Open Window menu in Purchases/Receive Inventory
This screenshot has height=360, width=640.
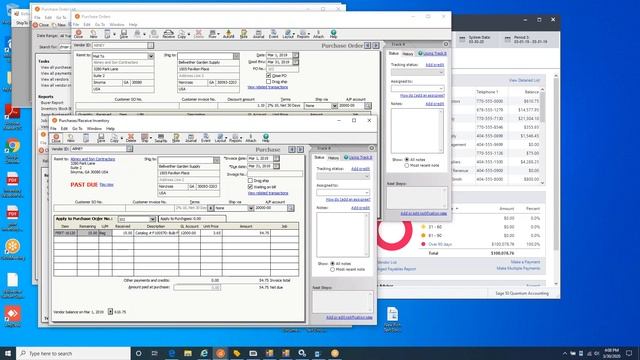click(x=94, y=129)
